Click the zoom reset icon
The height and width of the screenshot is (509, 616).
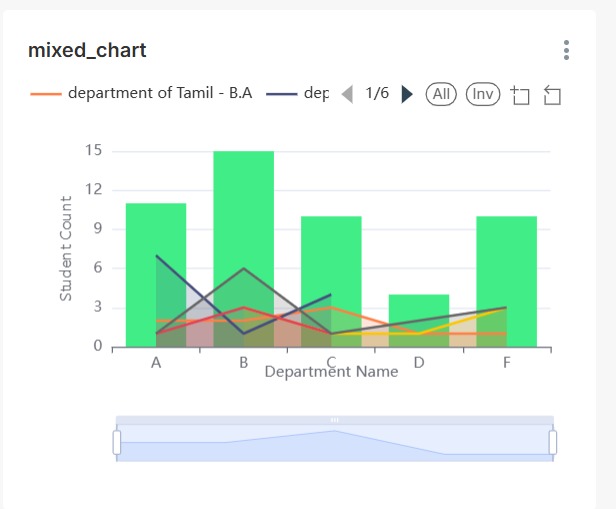coord(552,95)
